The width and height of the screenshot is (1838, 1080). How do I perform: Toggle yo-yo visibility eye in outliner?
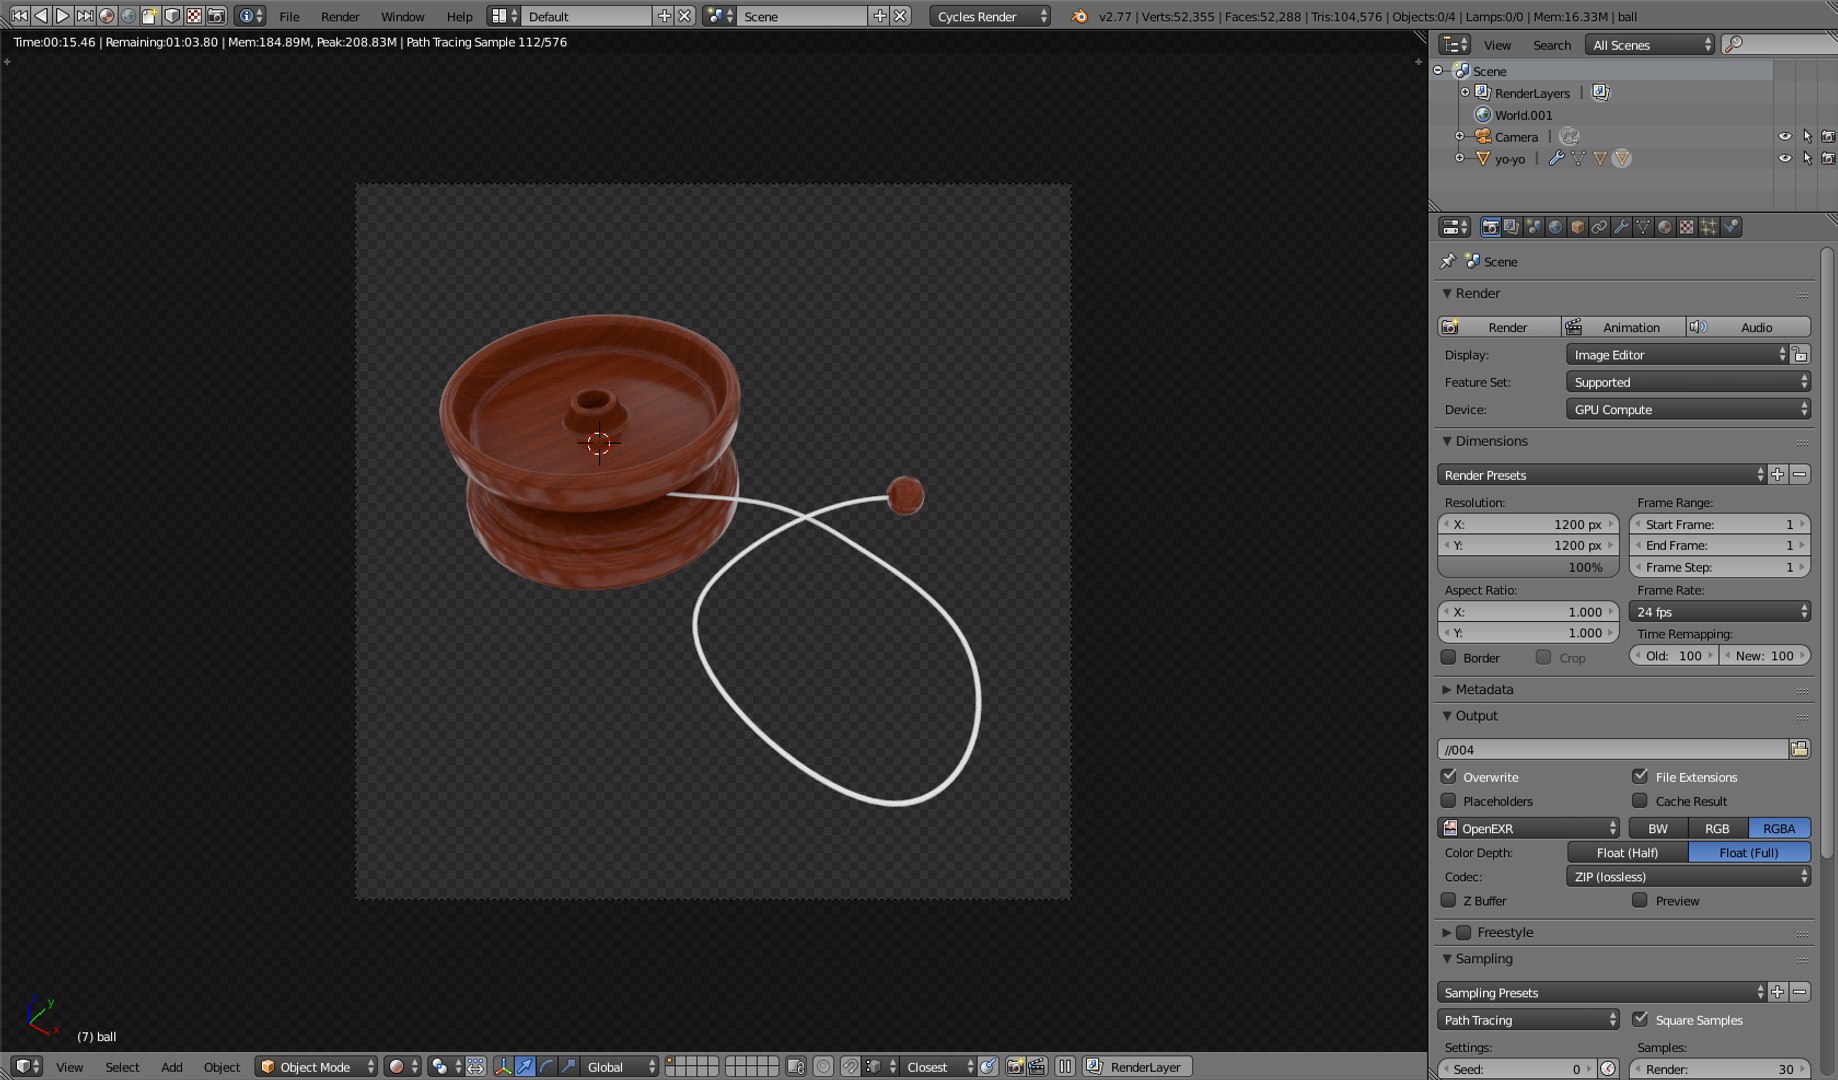coord(1785,158)
